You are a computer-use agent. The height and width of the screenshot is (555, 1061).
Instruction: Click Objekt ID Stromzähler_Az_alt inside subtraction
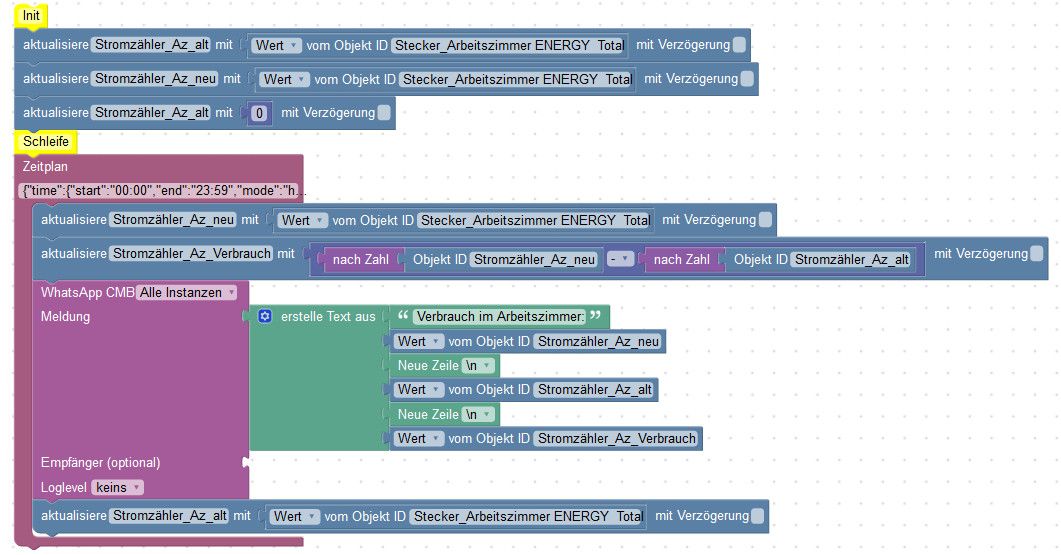click(851, 259)
